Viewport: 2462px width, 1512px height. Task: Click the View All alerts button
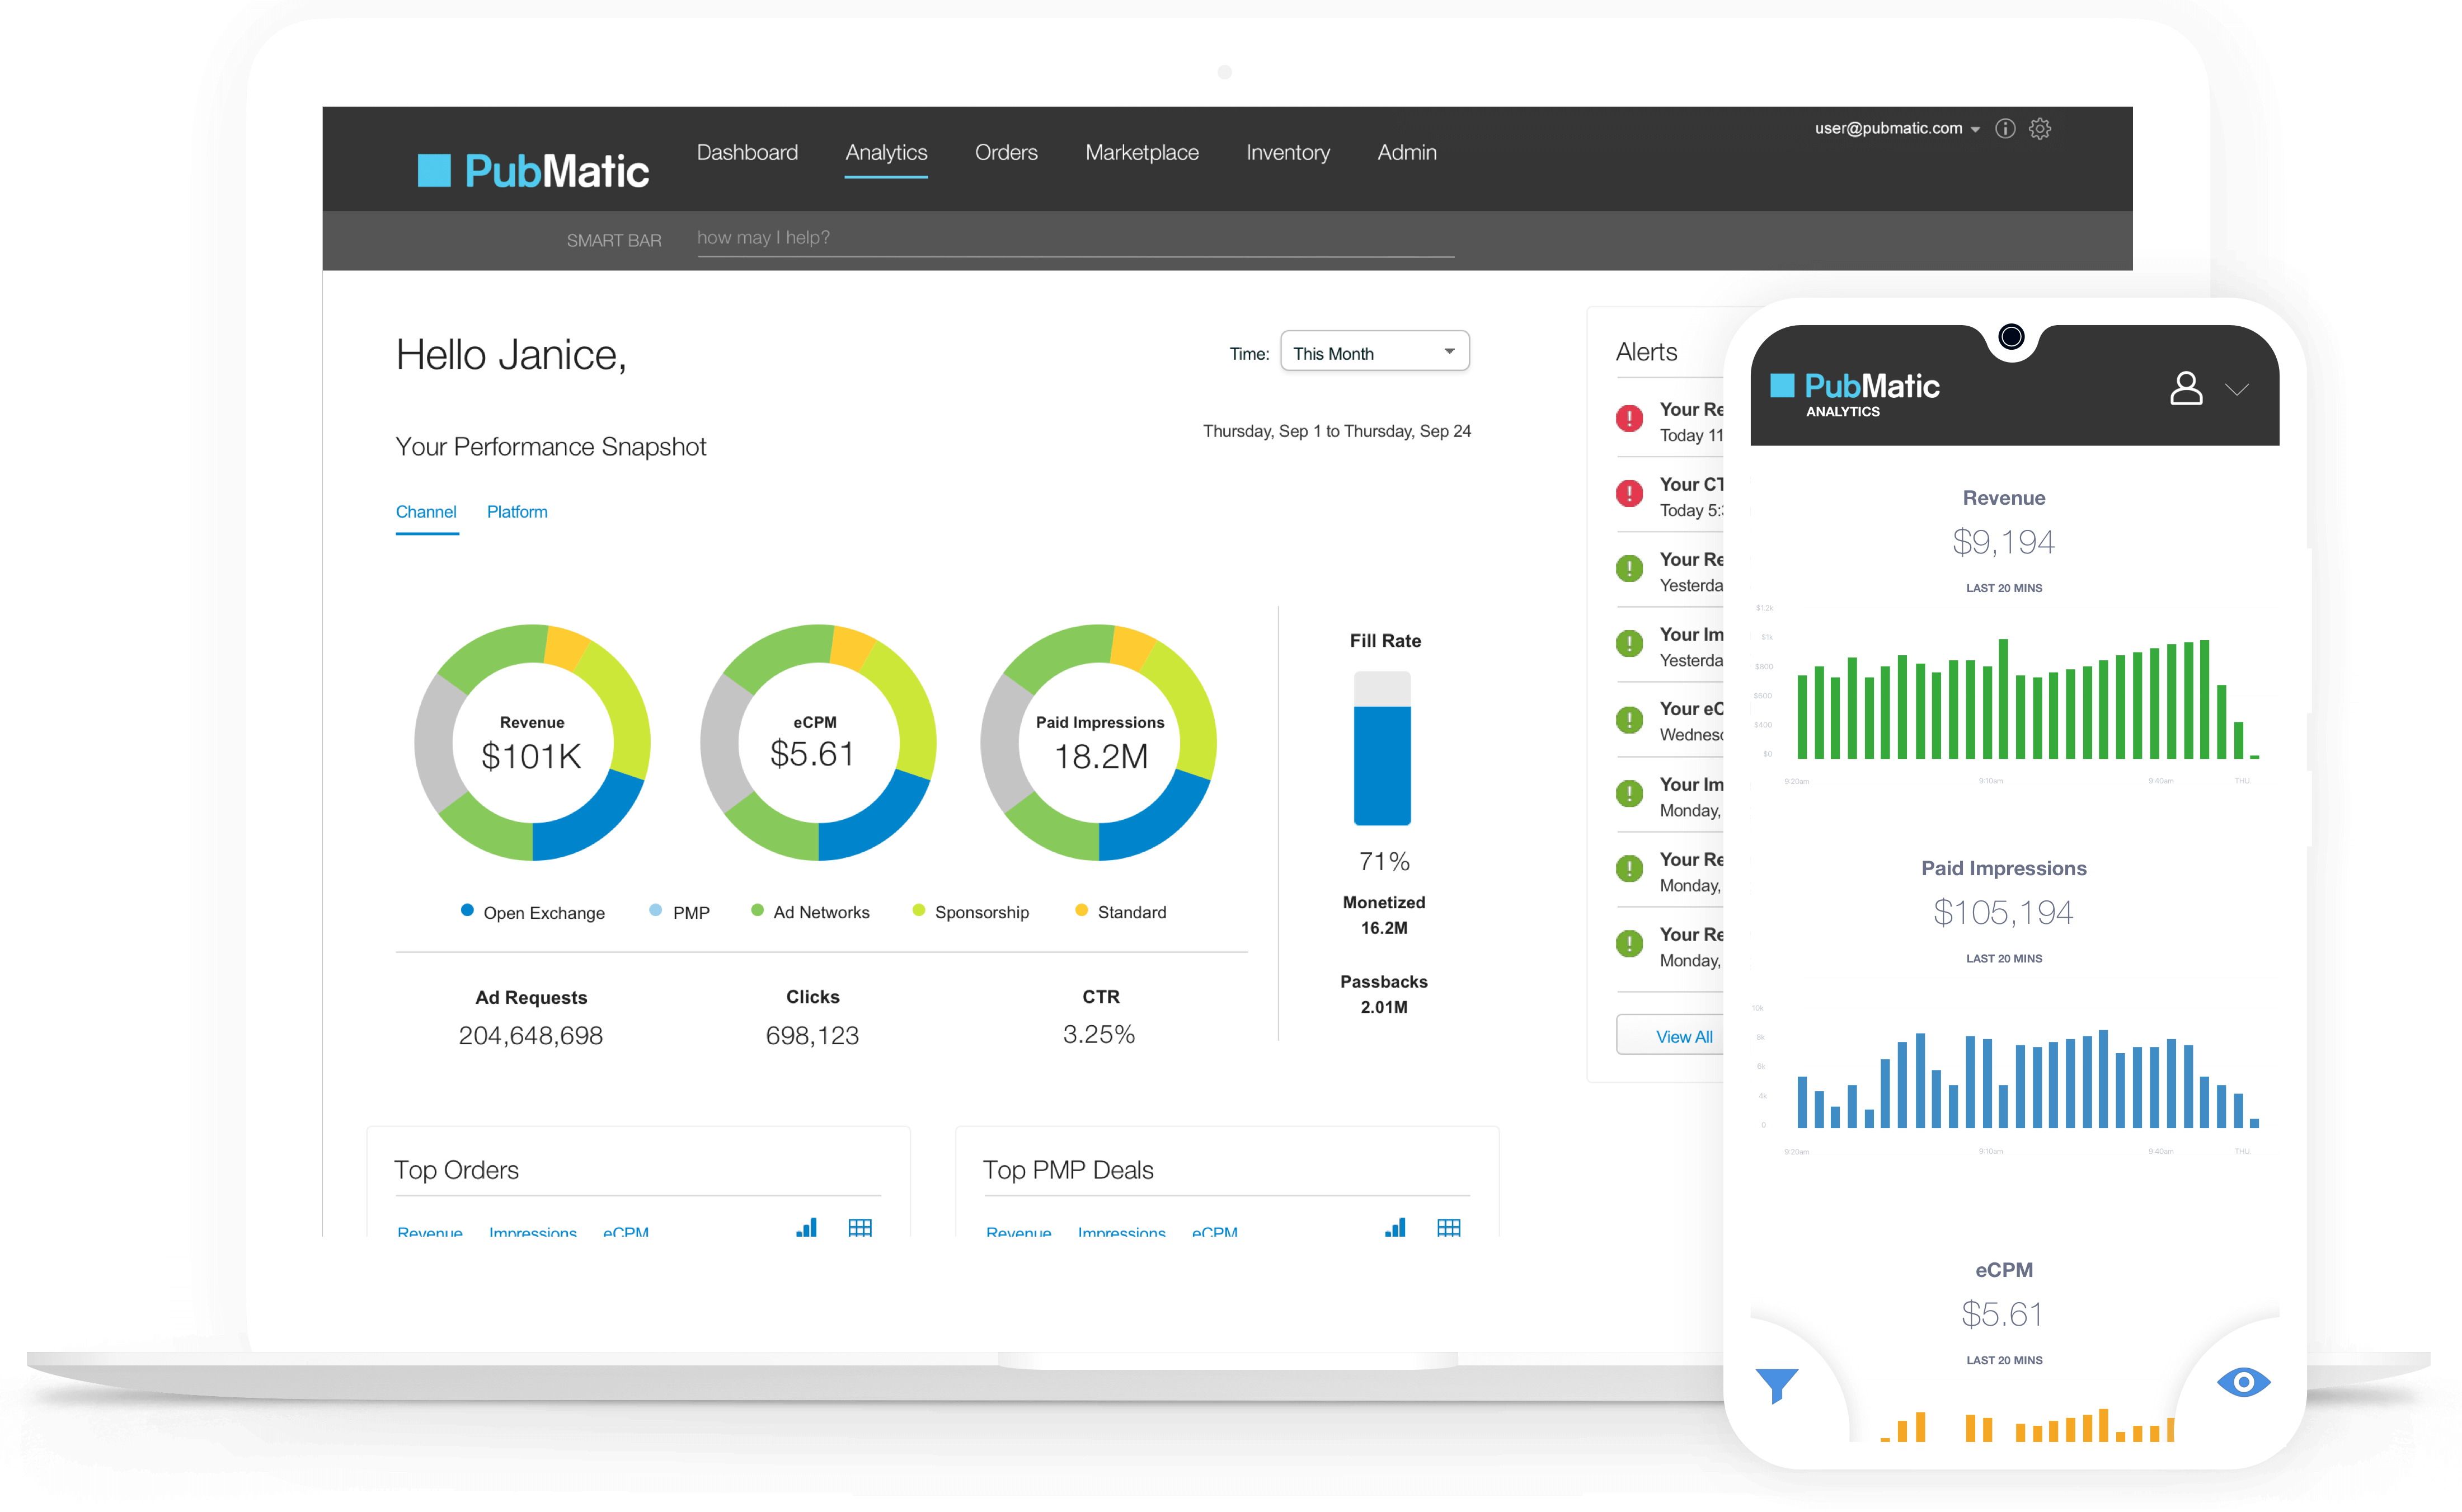click(x=1683, y=1036)
